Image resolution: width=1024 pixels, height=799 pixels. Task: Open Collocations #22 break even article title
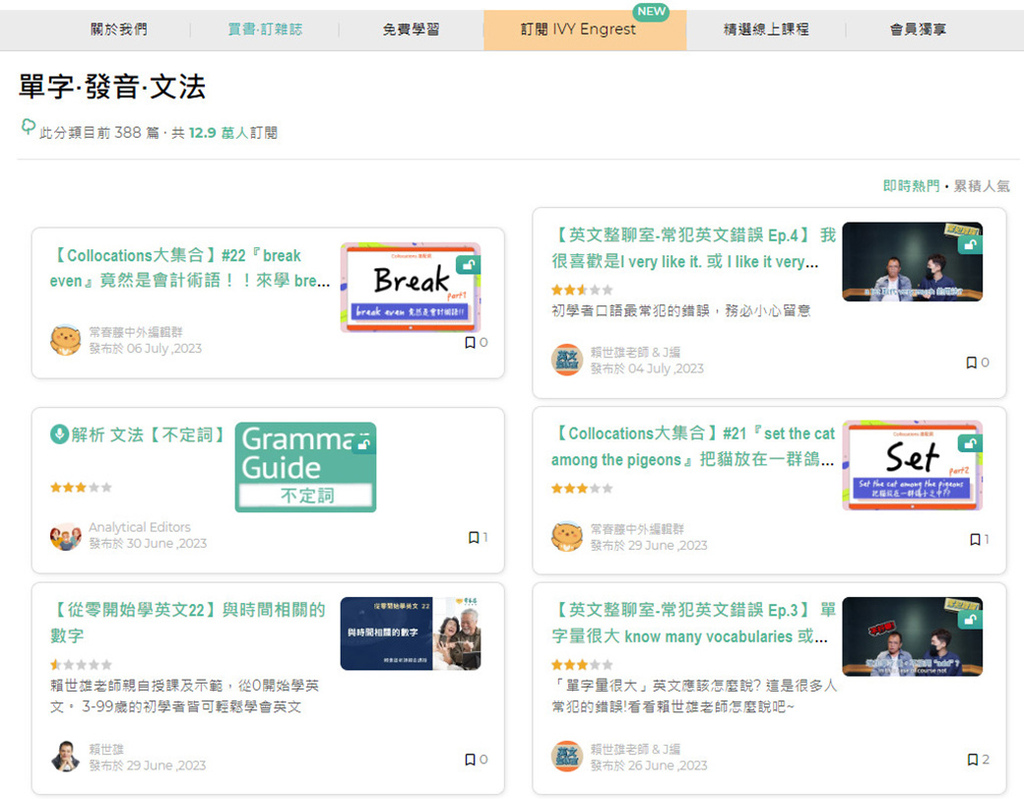(x=190, y=268)
